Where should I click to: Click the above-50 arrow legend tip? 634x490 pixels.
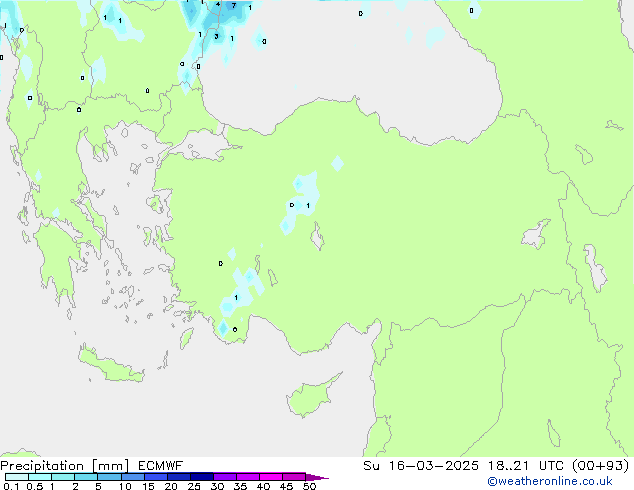click(317, 477)
